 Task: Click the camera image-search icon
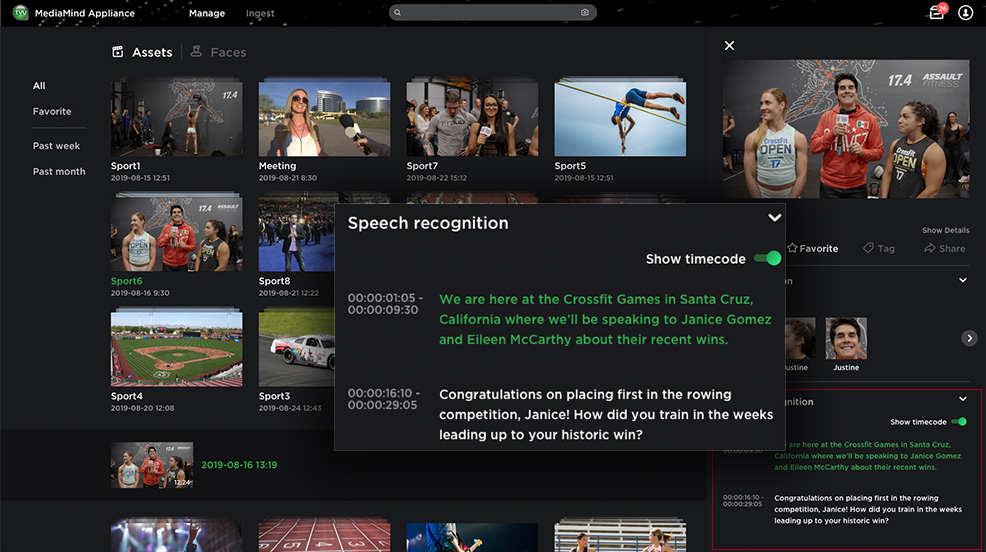pyautogui.click(x=585, y=13)
